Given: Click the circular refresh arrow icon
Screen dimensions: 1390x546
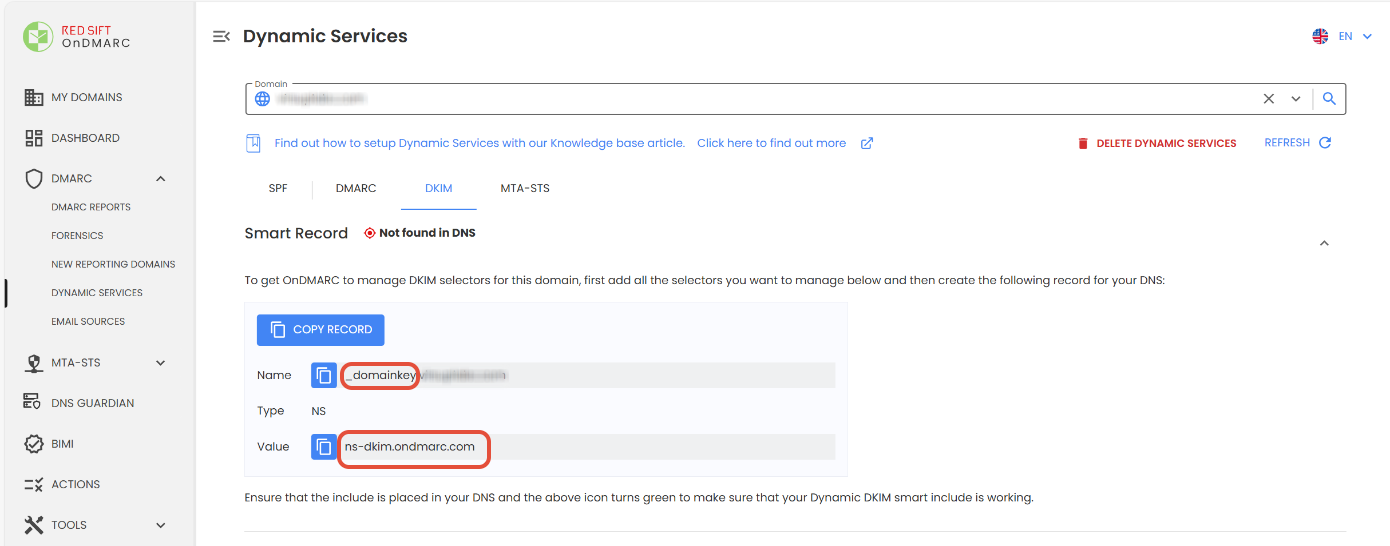Looking at the screenshot, I should pos(1325,143).
